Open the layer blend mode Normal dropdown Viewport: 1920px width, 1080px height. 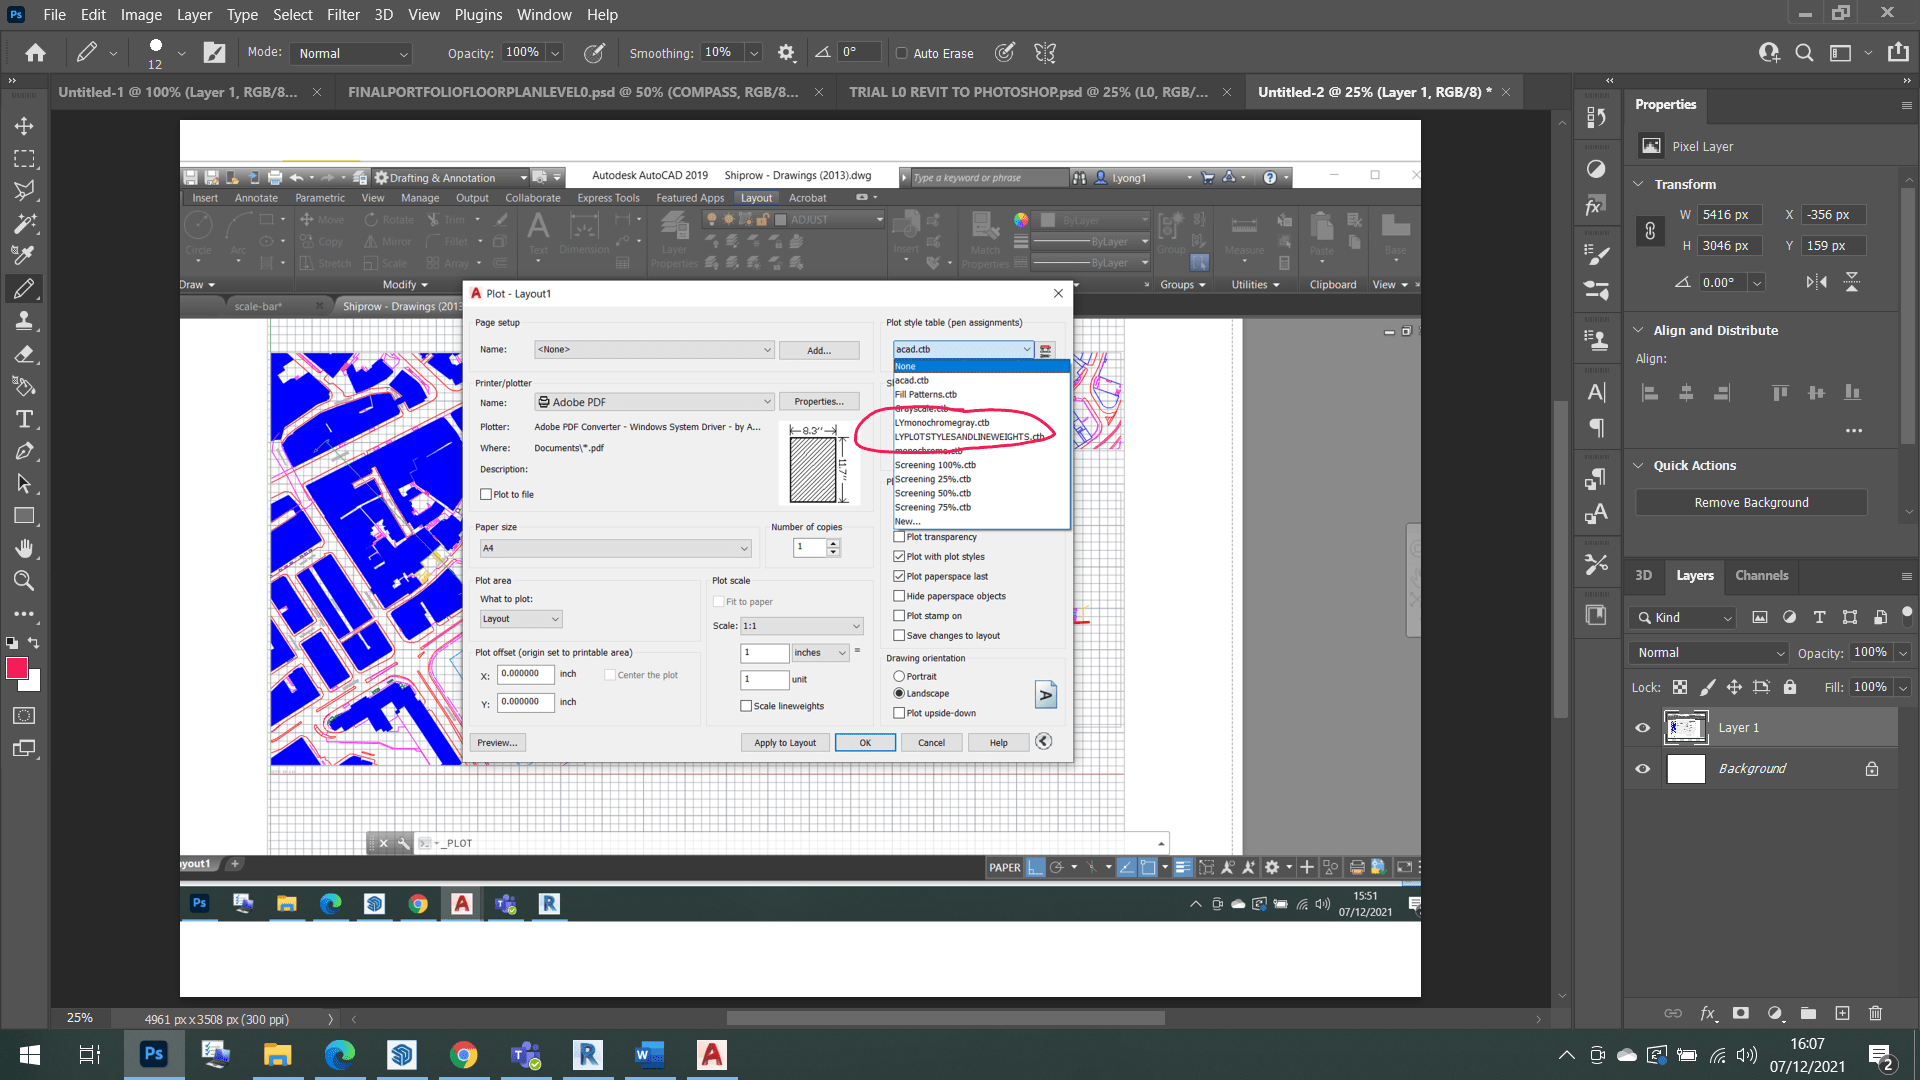coord(1709,653)
